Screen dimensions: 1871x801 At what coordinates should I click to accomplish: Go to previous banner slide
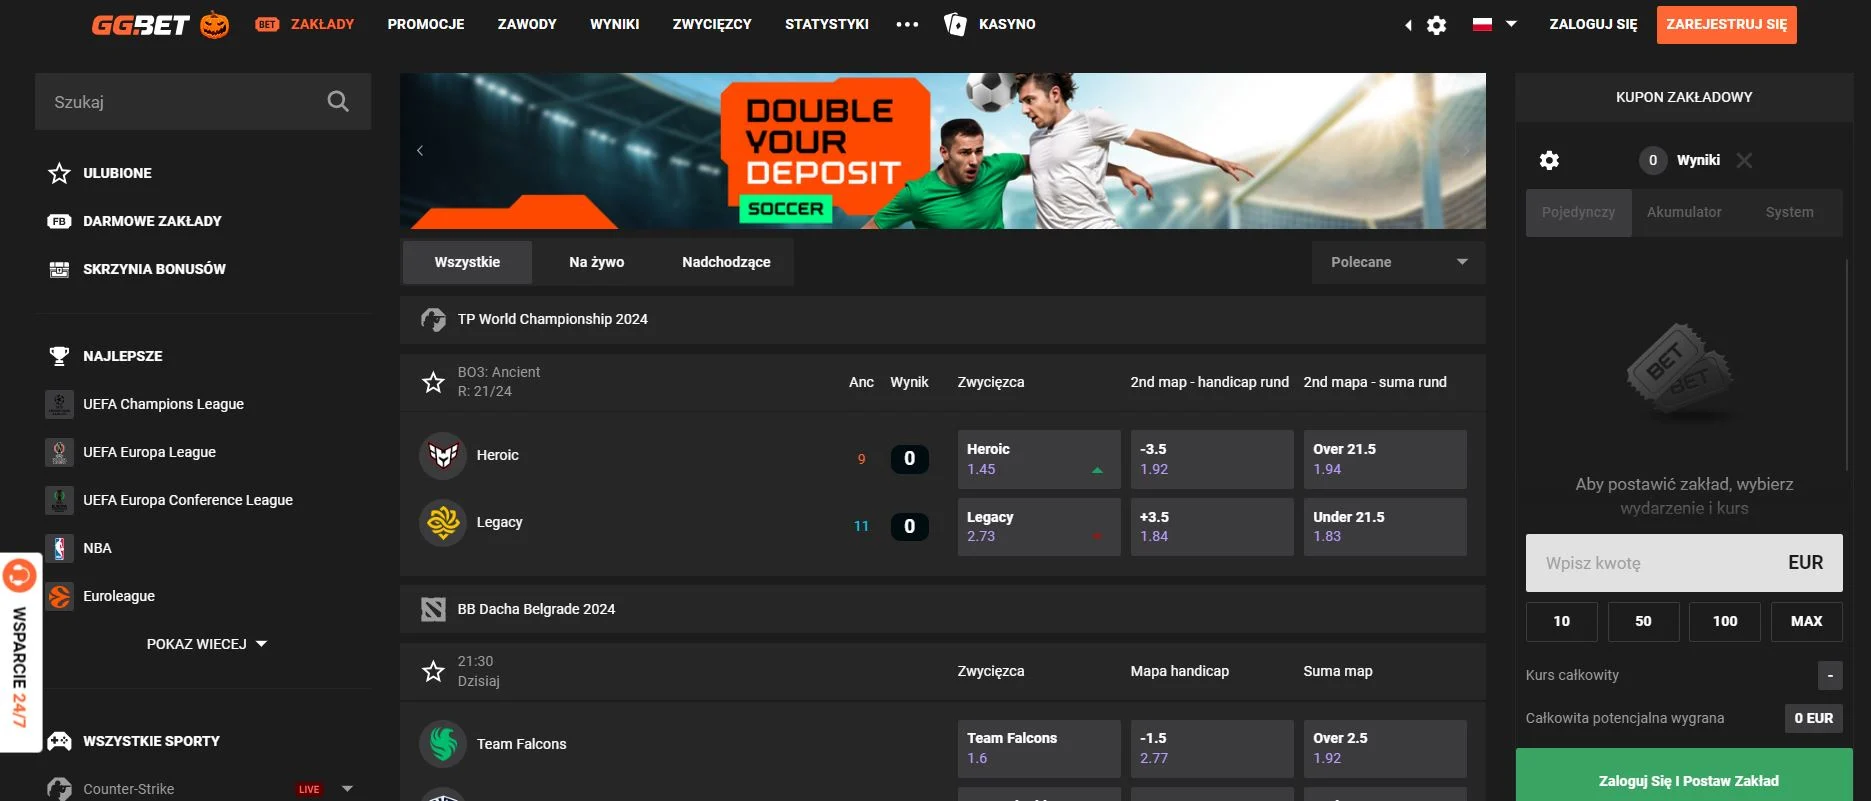(420, 151)
